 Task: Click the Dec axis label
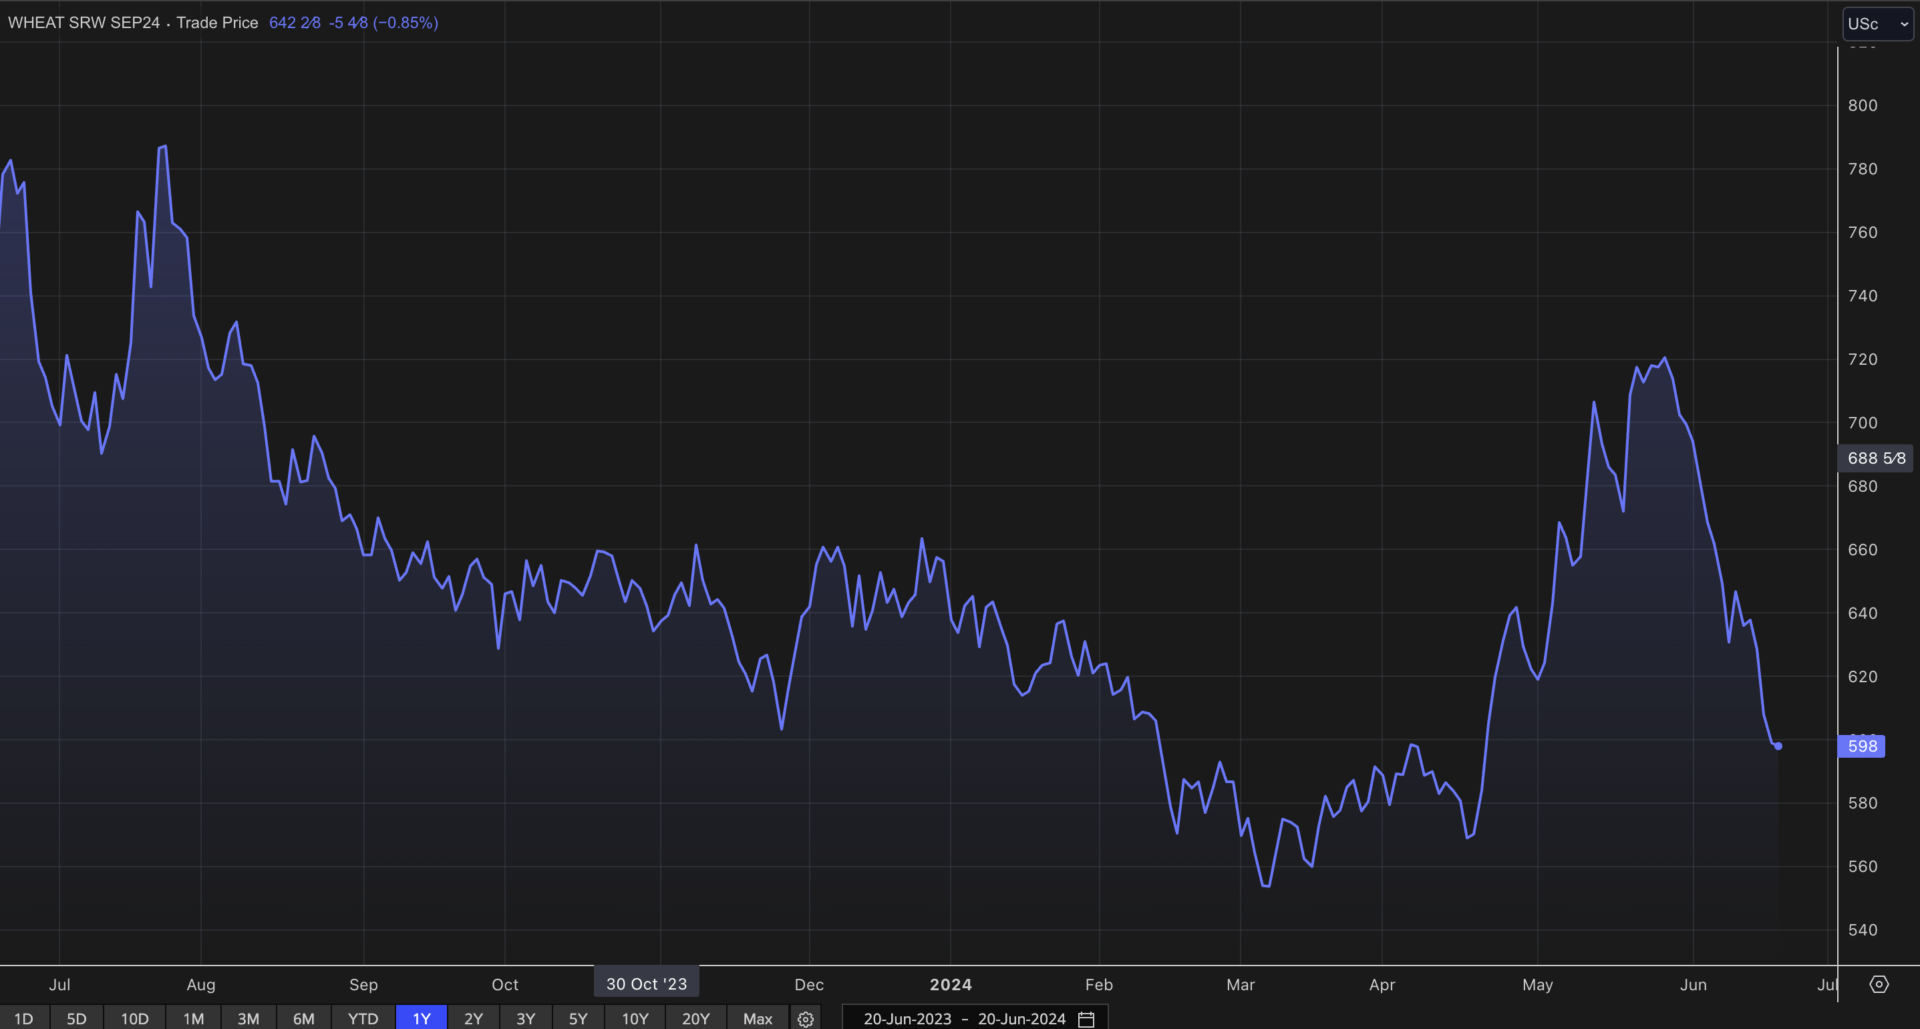[x=809, y=984]
